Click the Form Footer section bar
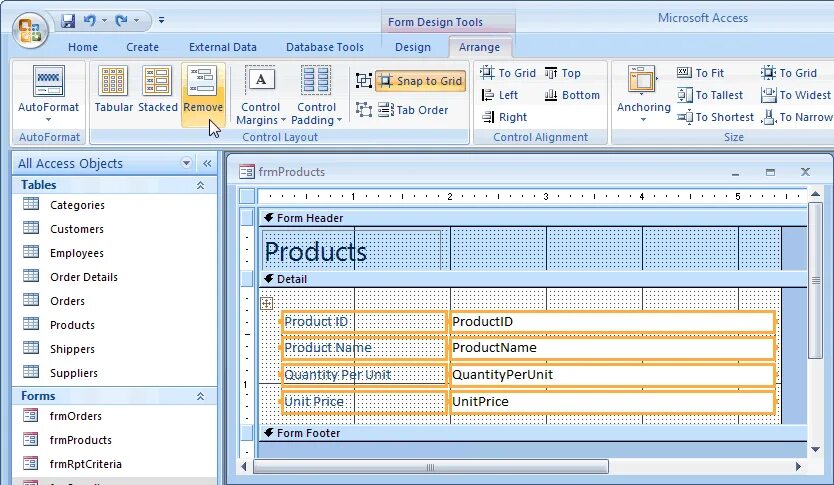This screenshot has height=485, width=834. 532,433
